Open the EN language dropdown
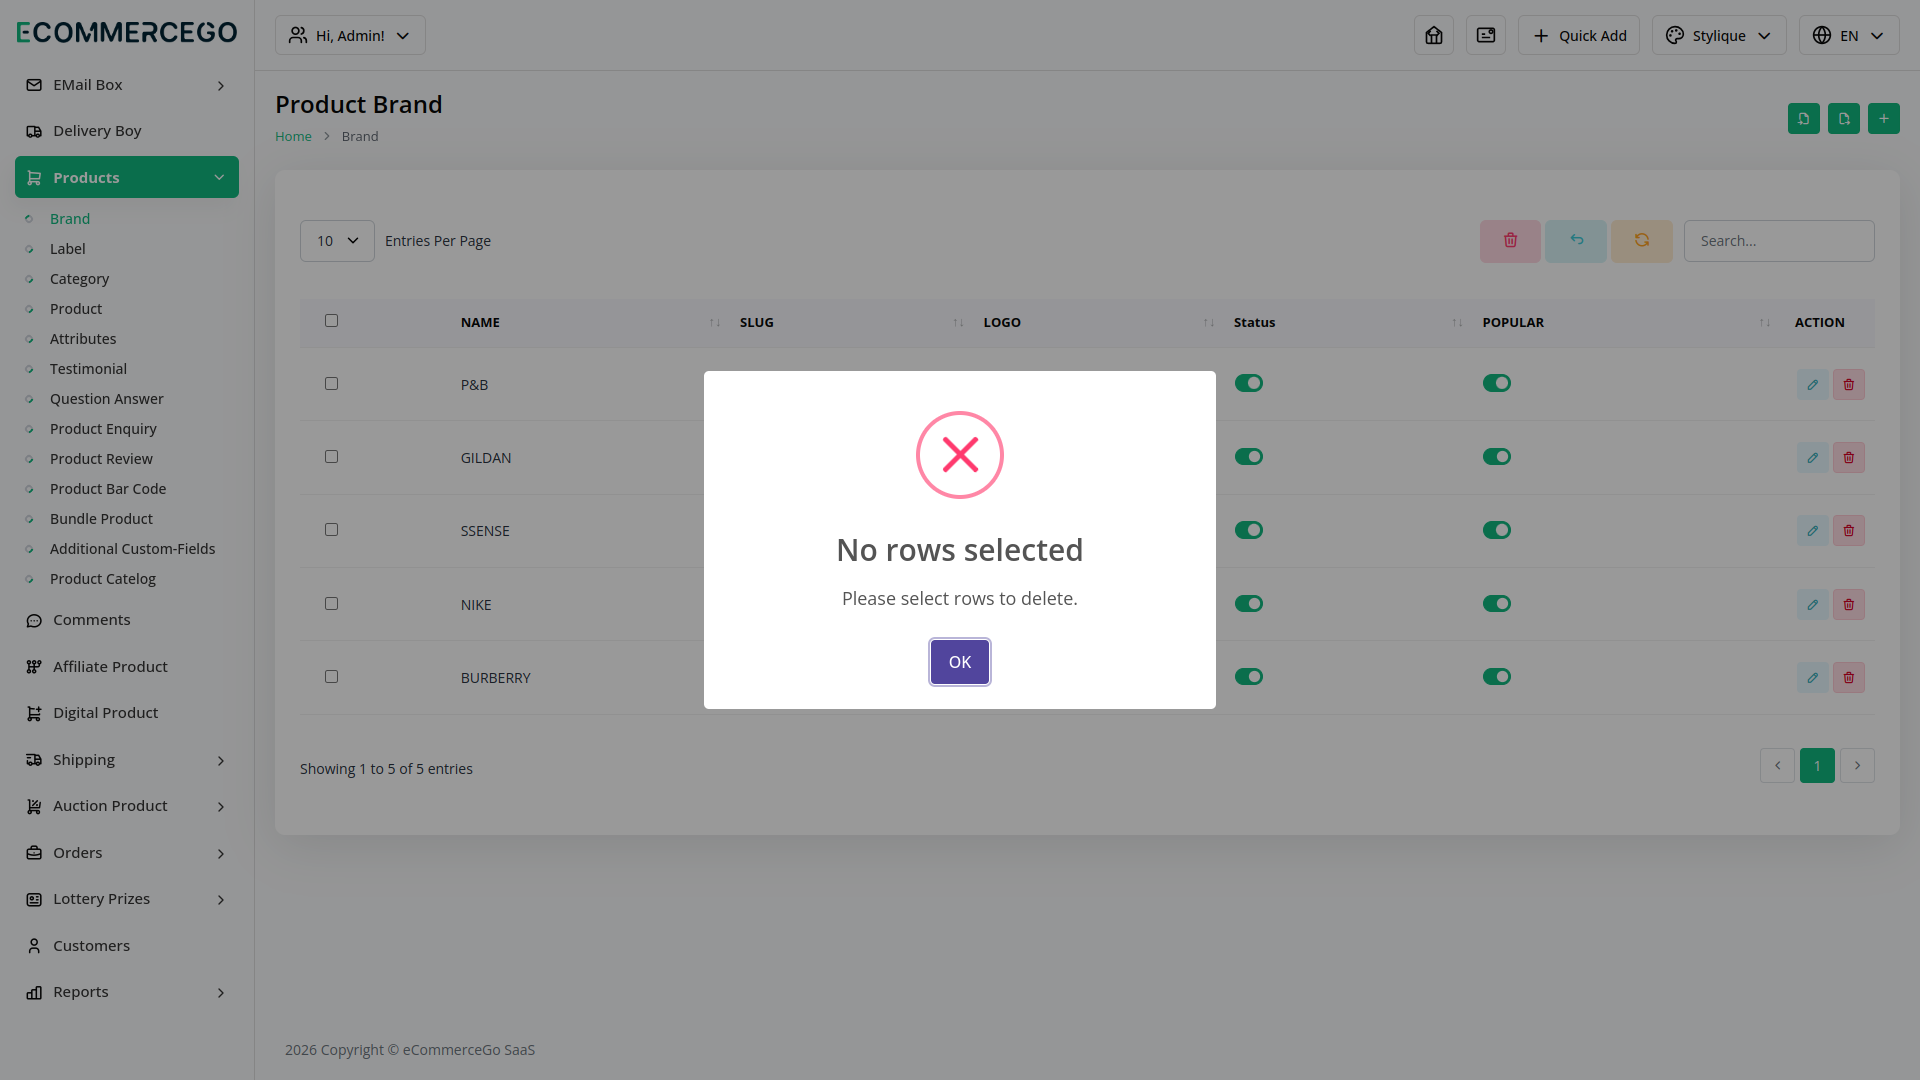The height and width of the screenshot is (1080, 1920). [x=1848, y=35]
